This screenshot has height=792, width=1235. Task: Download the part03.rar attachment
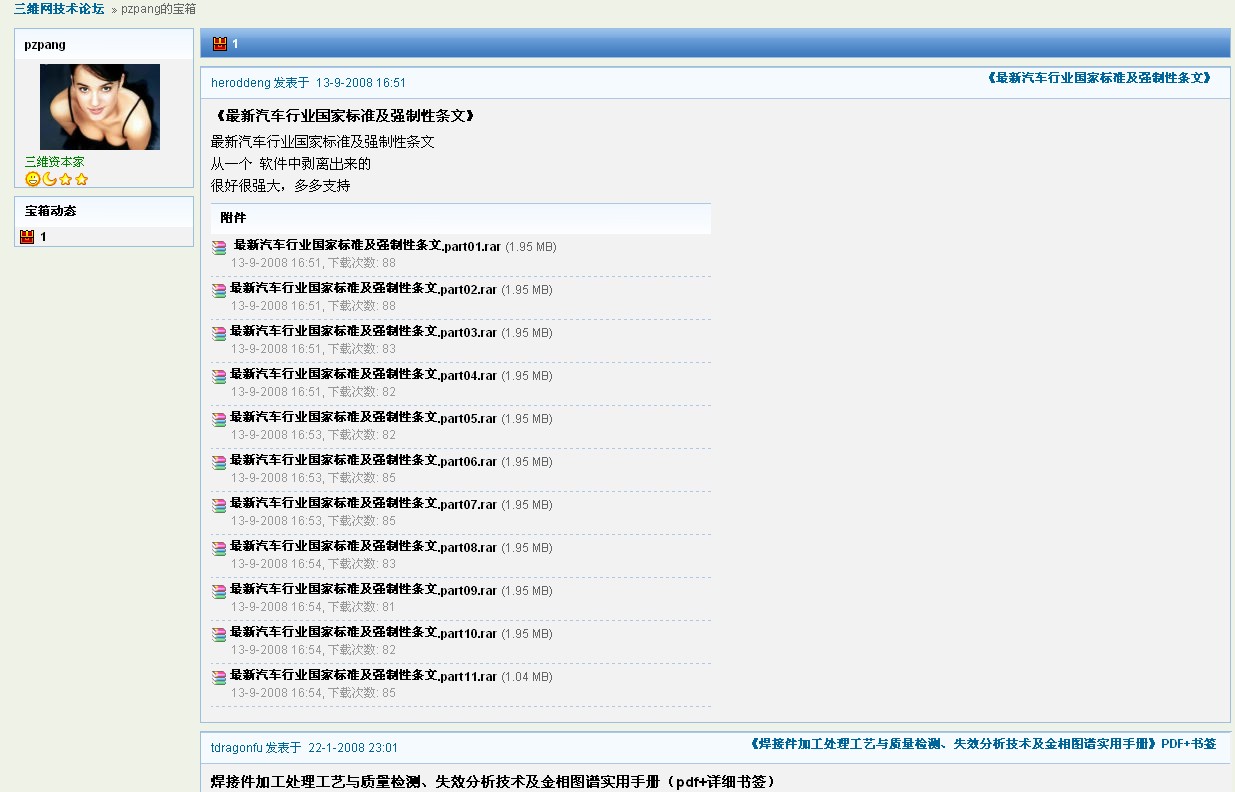364,332
